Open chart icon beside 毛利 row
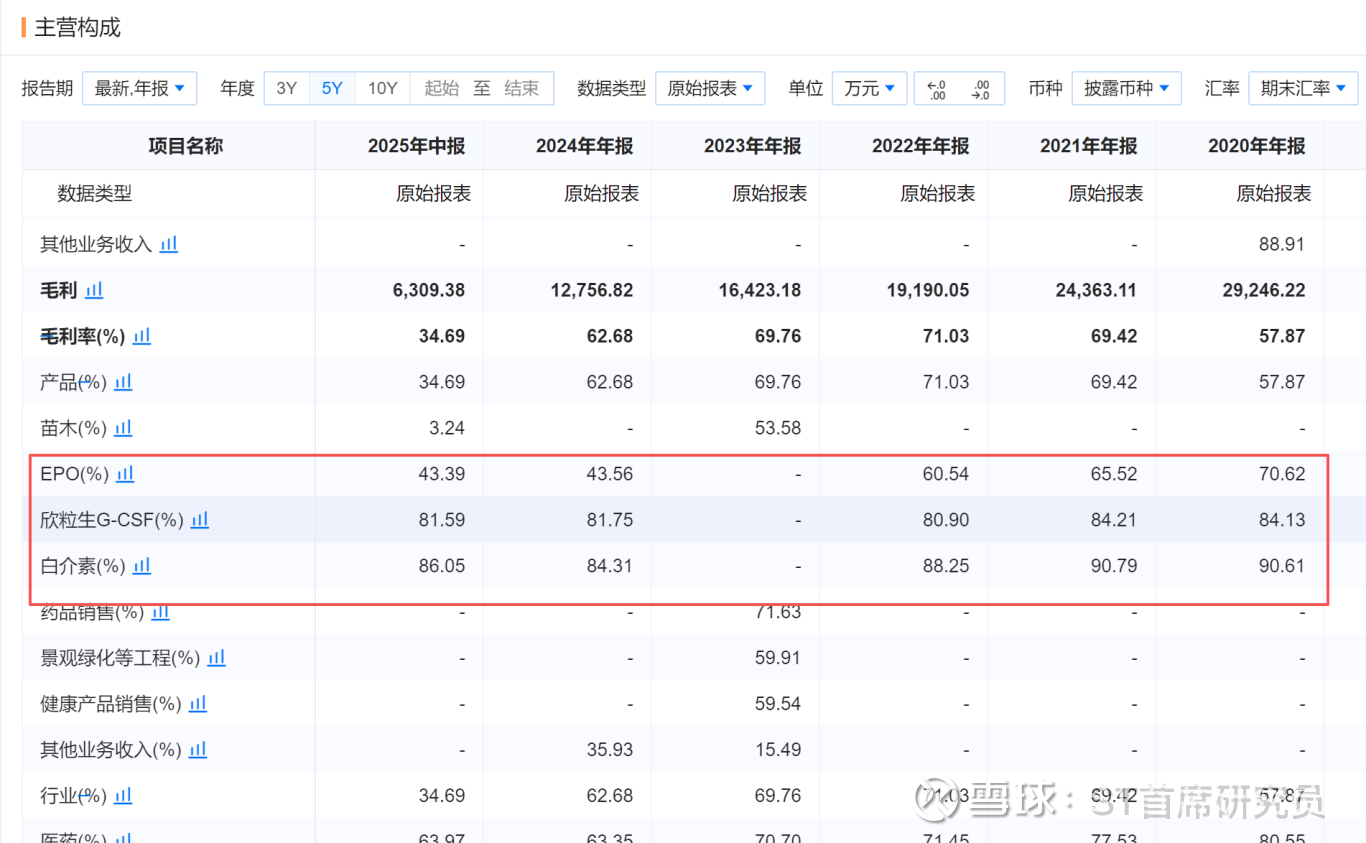Viewport: 1366px width, 843px height. pos(94,290)
